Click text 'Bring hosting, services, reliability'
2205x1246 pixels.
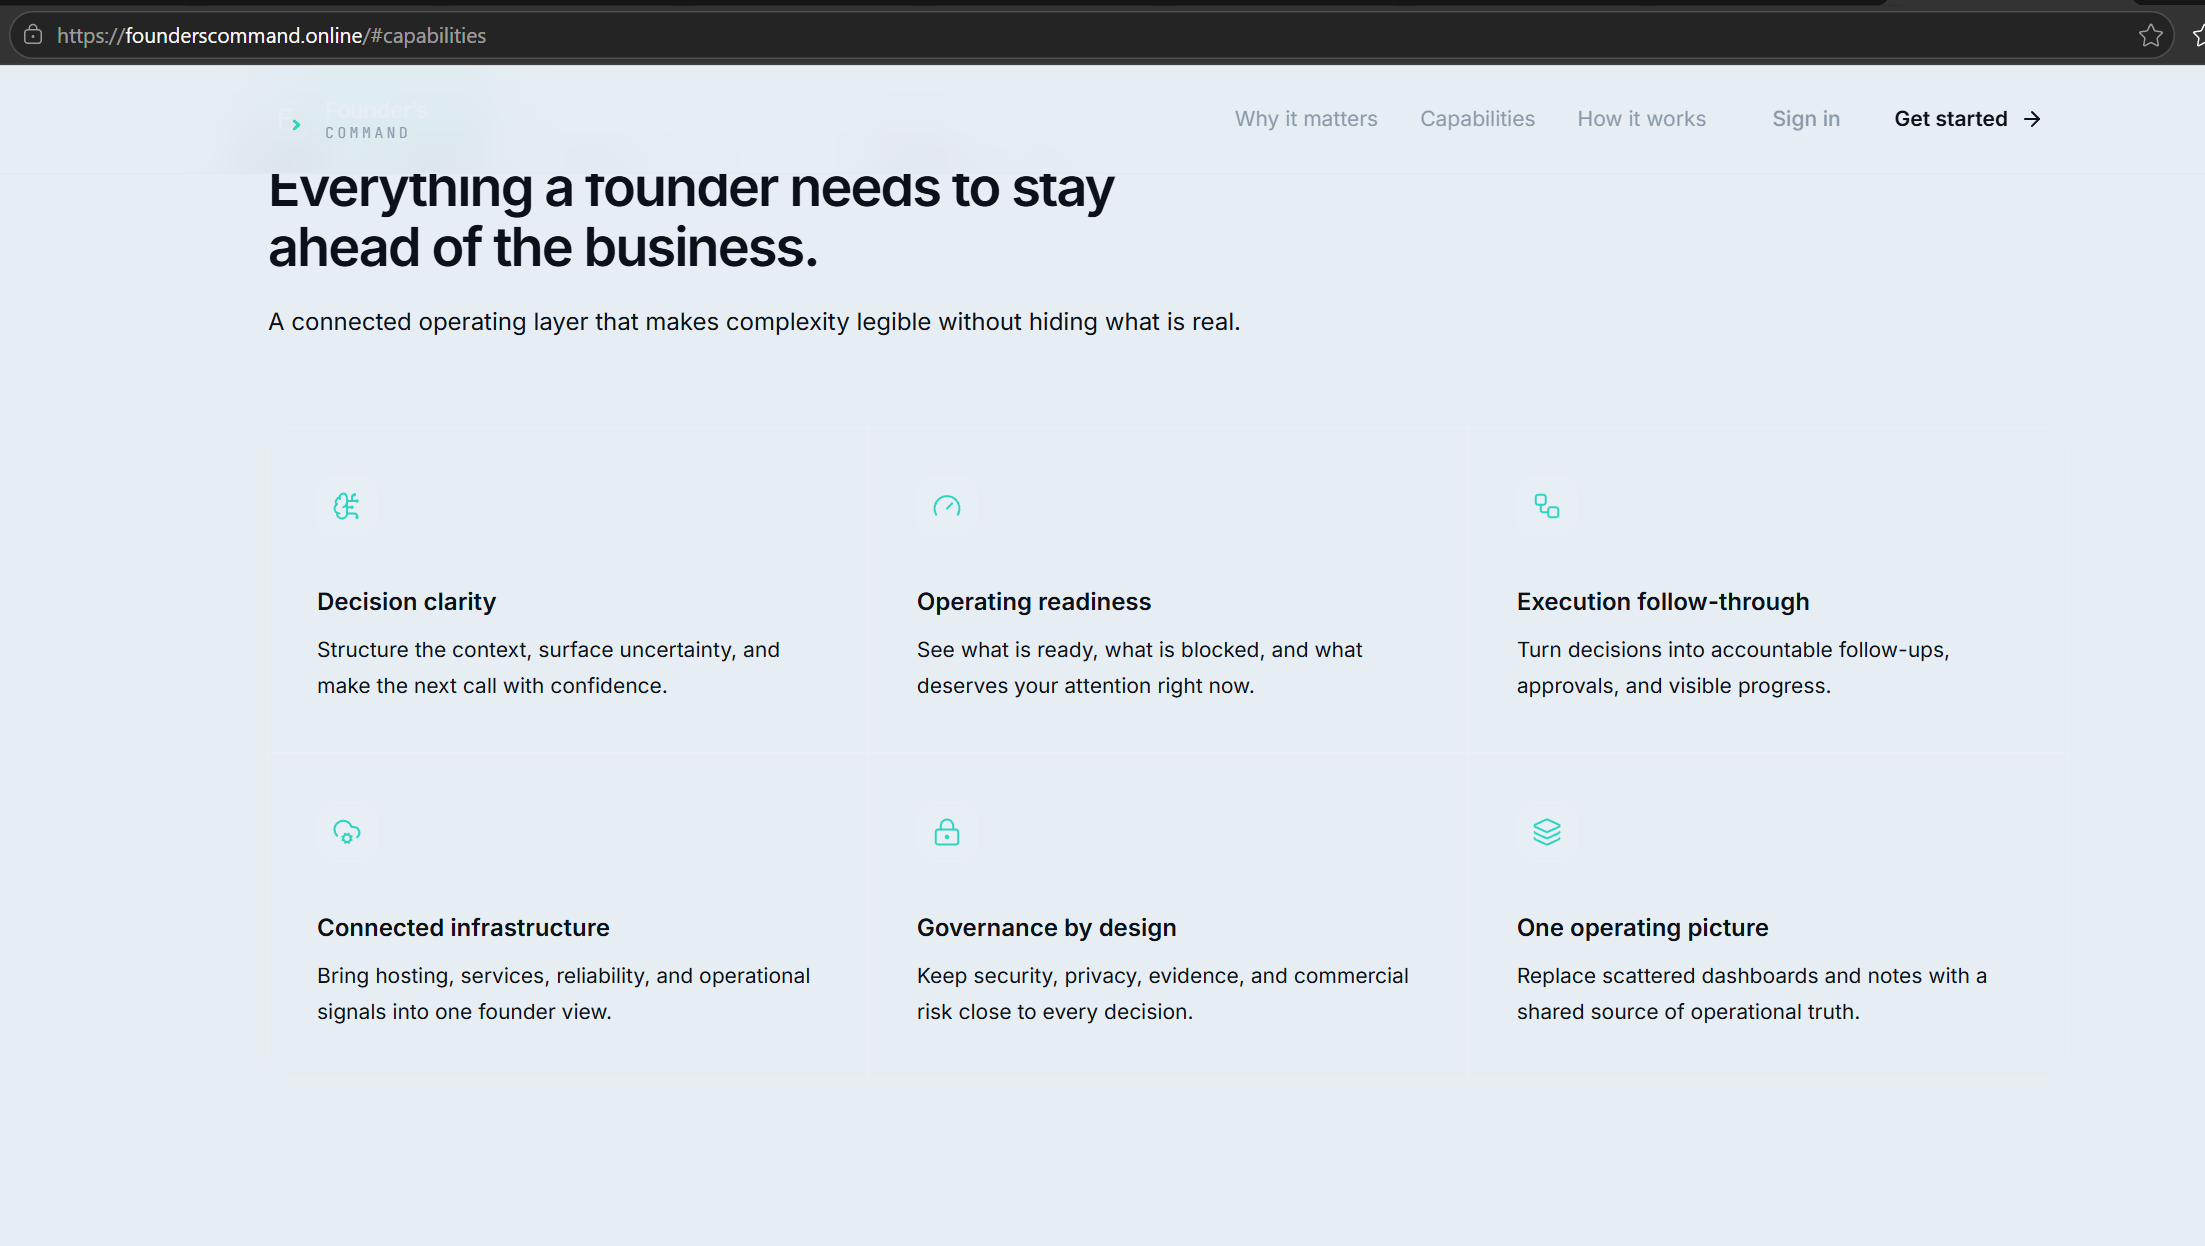point(483,976)
